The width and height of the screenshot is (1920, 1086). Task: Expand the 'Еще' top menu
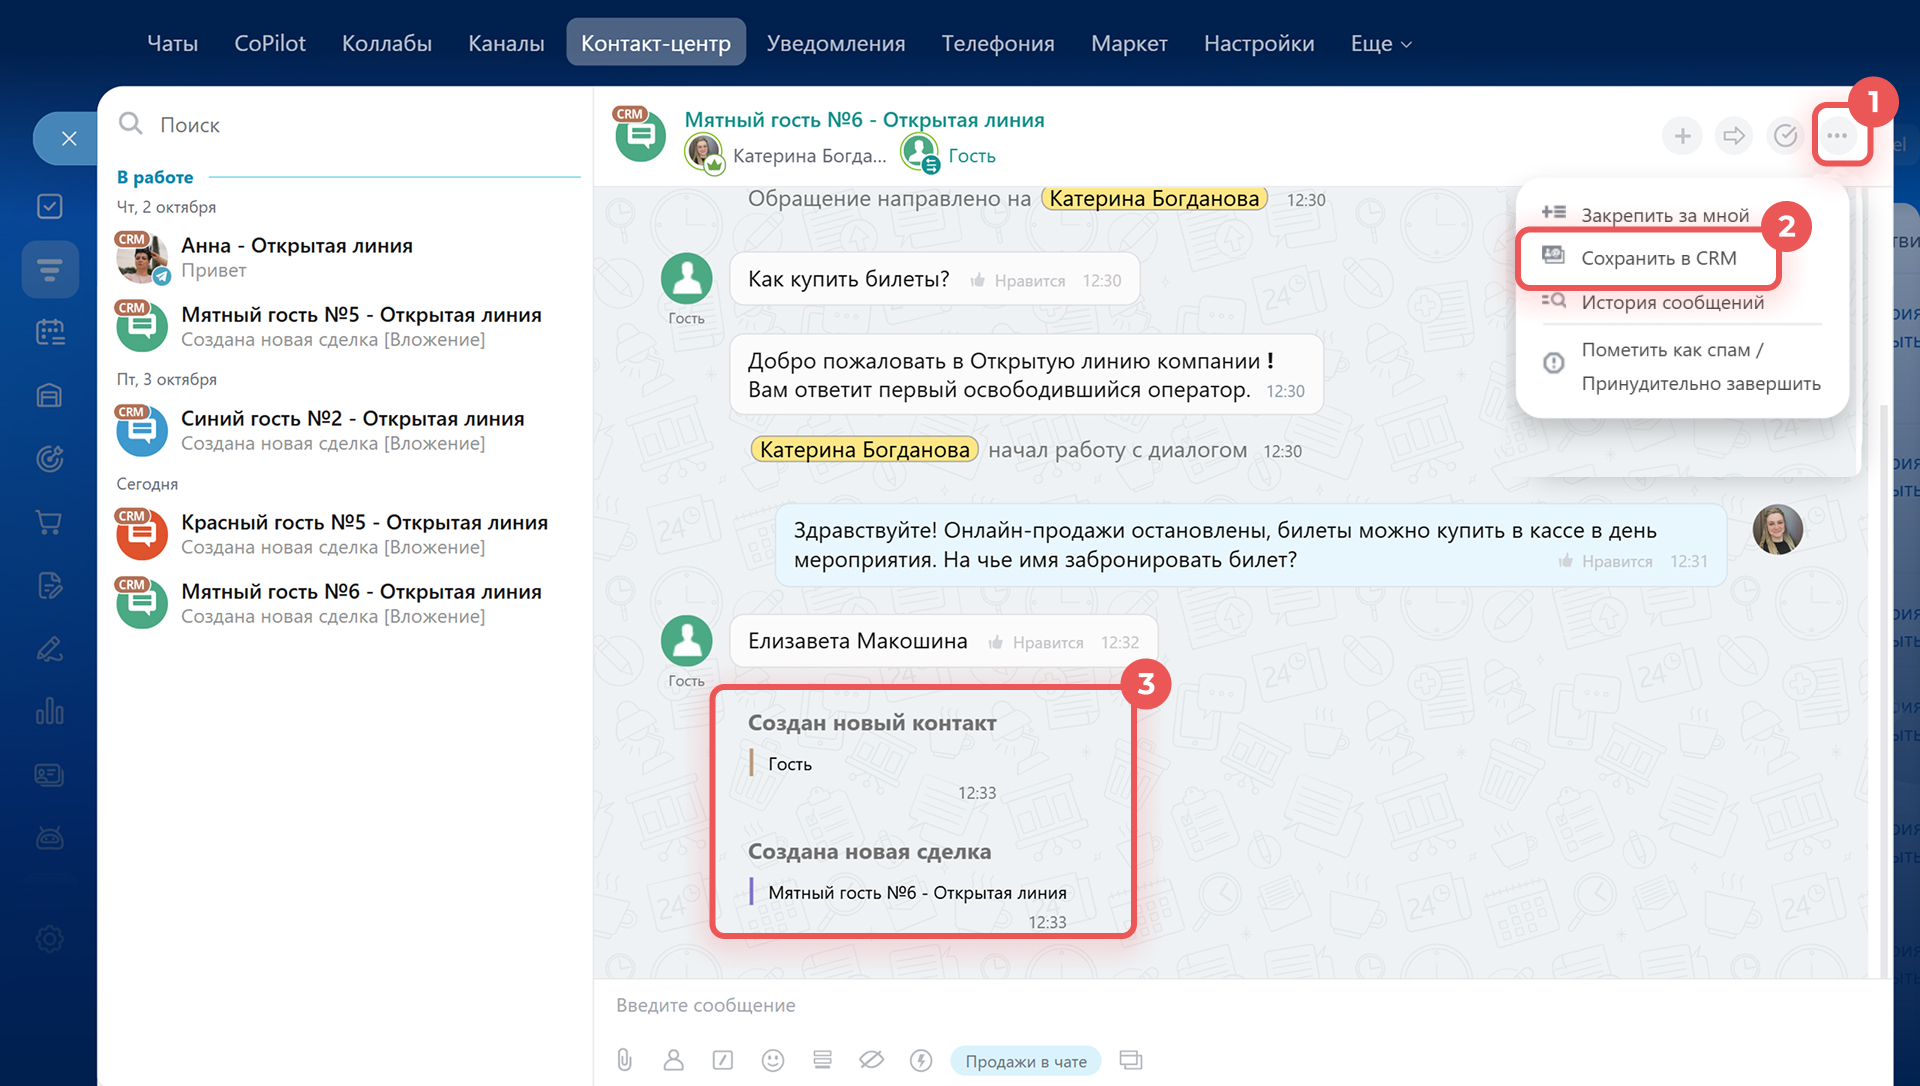click(1380, 44)
